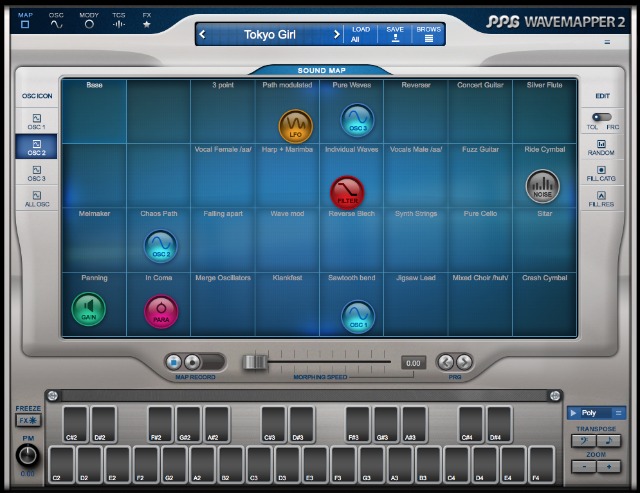Click the Pure Cello map cell
Image resolution: width=640 pixels, height=493 pixels.
pos(480,240)
